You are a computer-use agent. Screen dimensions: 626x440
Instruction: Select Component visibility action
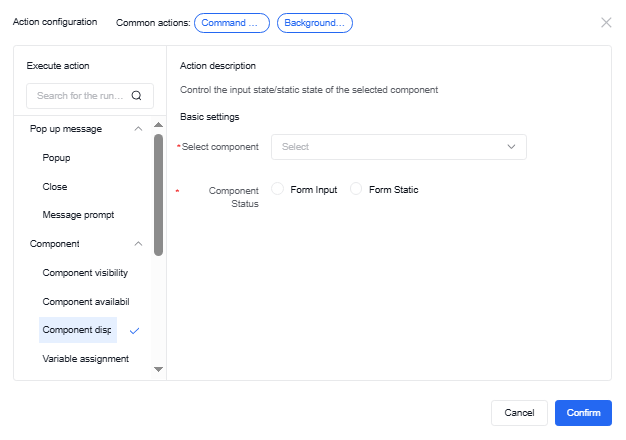click(85, 273)
